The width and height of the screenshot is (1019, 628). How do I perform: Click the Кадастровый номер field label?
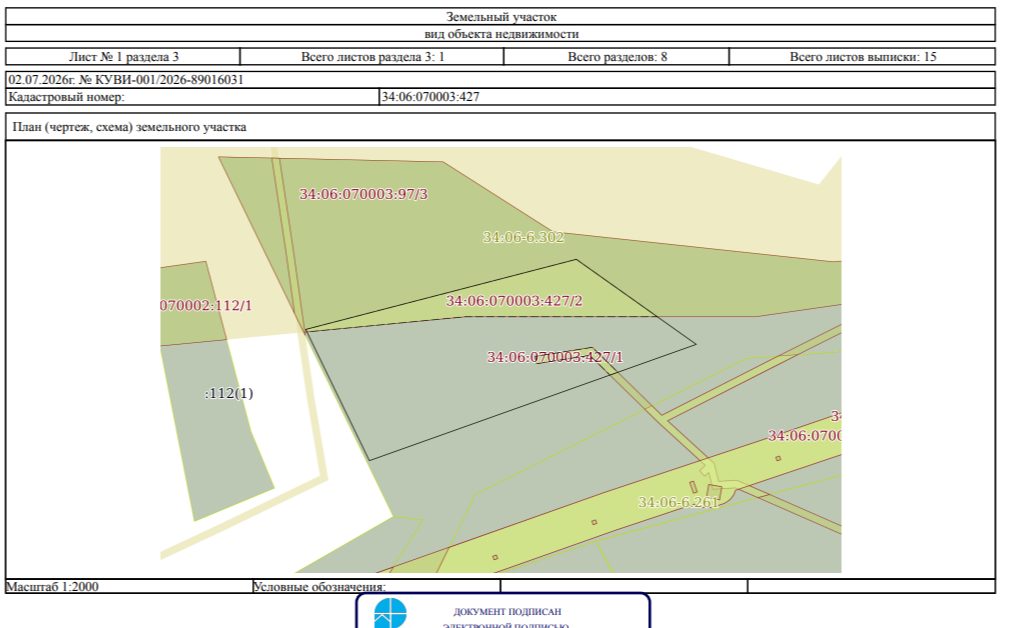click(66, 97)
